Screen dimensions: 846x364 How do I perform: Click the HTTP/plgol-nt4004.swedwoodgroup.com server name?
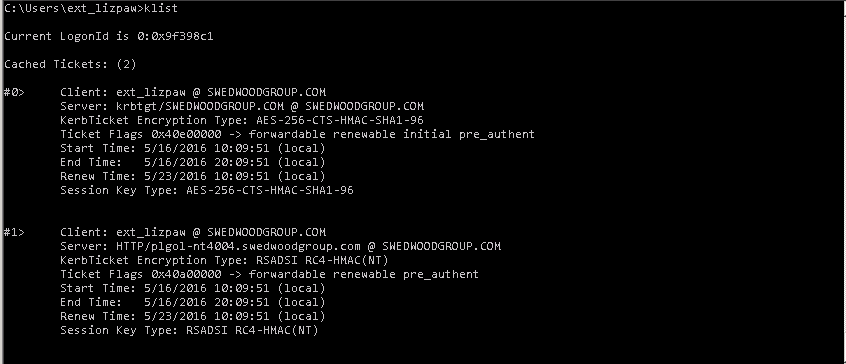pos(238,246)
